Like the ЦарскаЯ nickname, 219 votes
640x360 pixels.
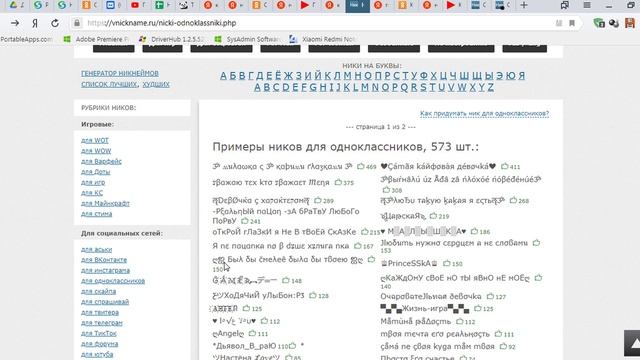pyautogui.click(x=433, y=216)
